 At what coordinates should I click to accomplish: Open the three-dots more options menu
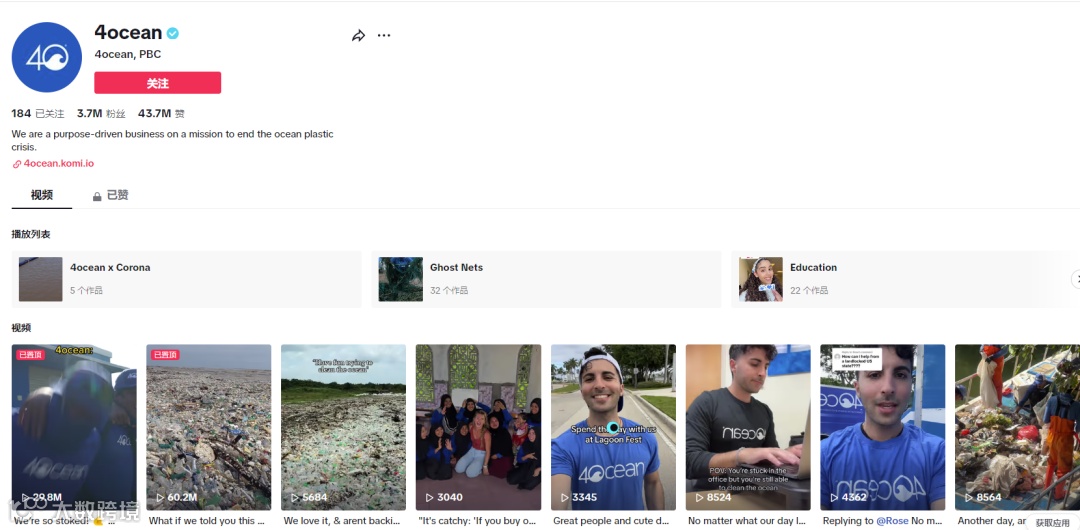coord(384,35)
